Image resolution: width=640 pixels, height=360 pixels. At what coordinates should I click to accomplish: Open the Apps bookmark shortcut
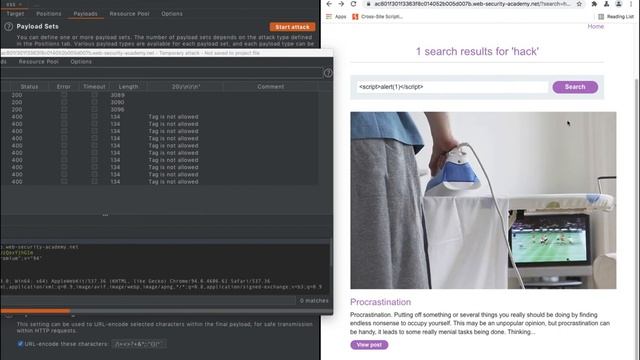[336, 17]
